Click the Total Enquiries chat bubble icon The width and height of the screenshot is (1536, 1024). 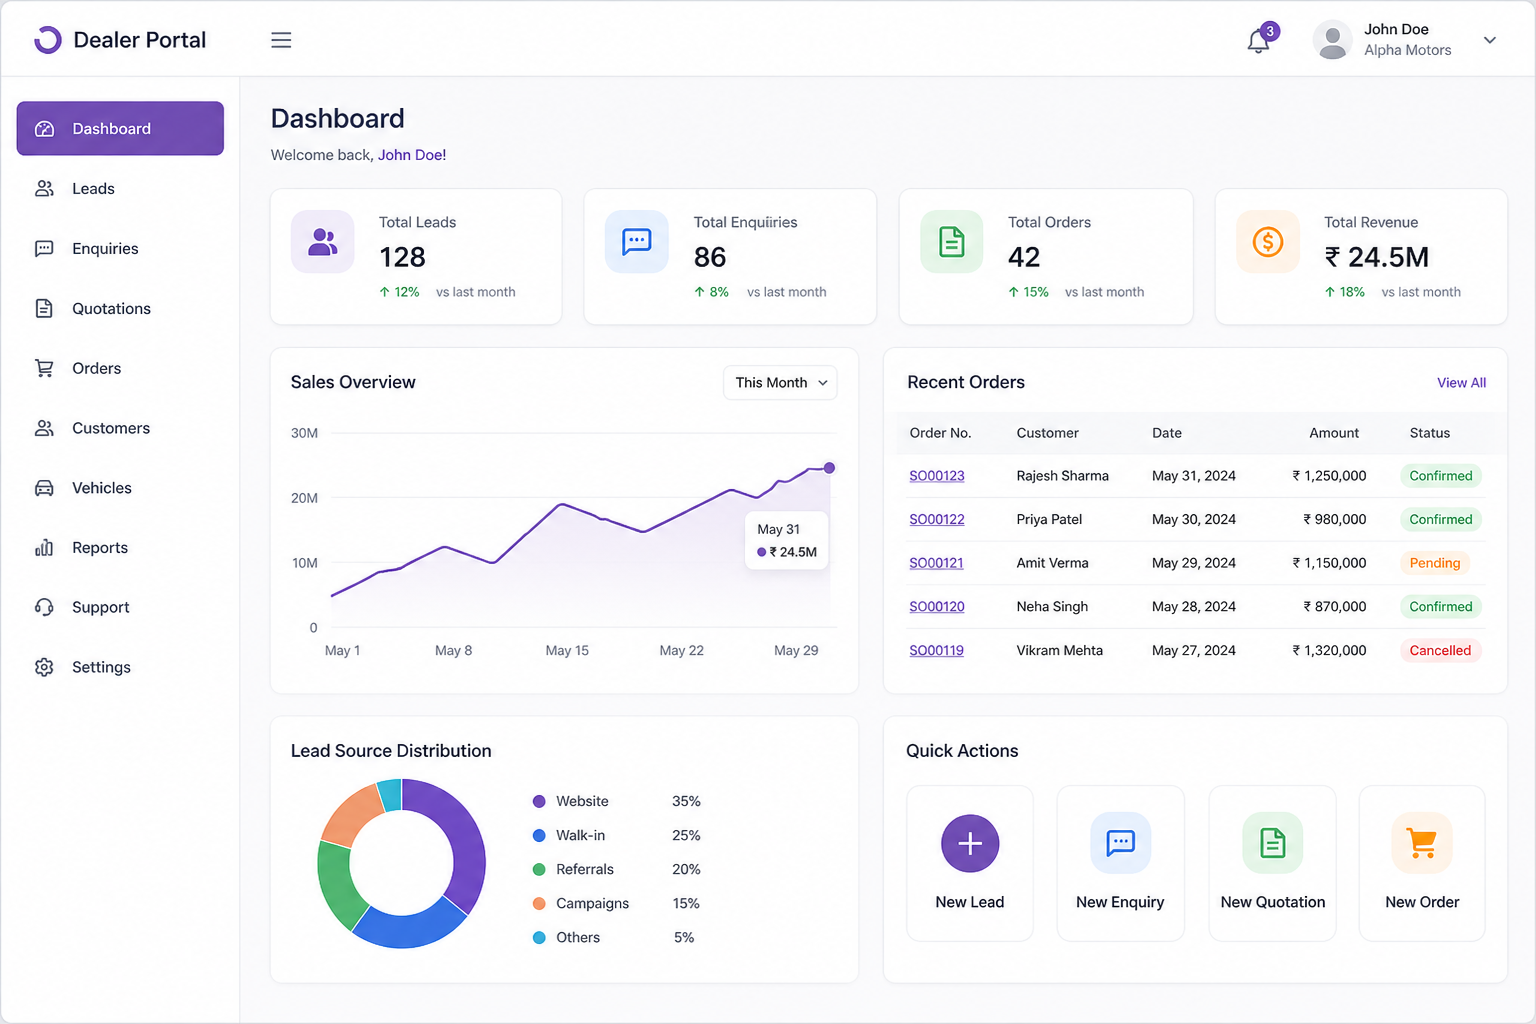637,242
